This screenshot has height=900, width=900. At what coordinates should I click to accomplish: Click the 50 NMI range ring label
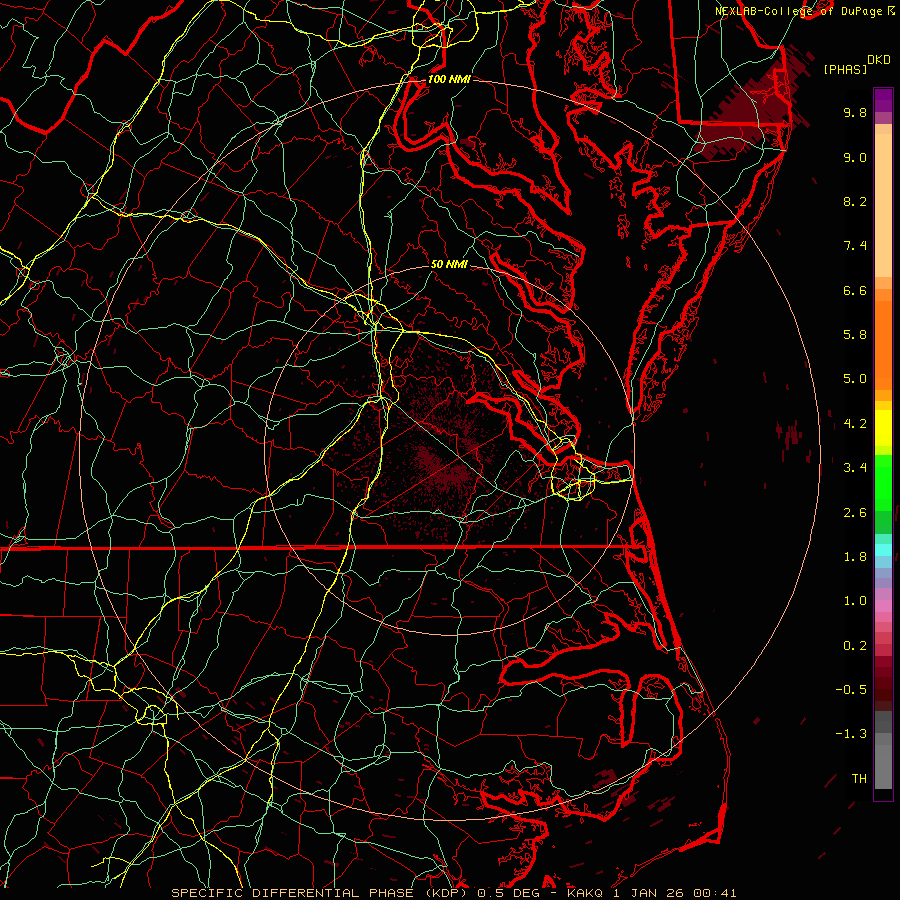tap(449, 264)
